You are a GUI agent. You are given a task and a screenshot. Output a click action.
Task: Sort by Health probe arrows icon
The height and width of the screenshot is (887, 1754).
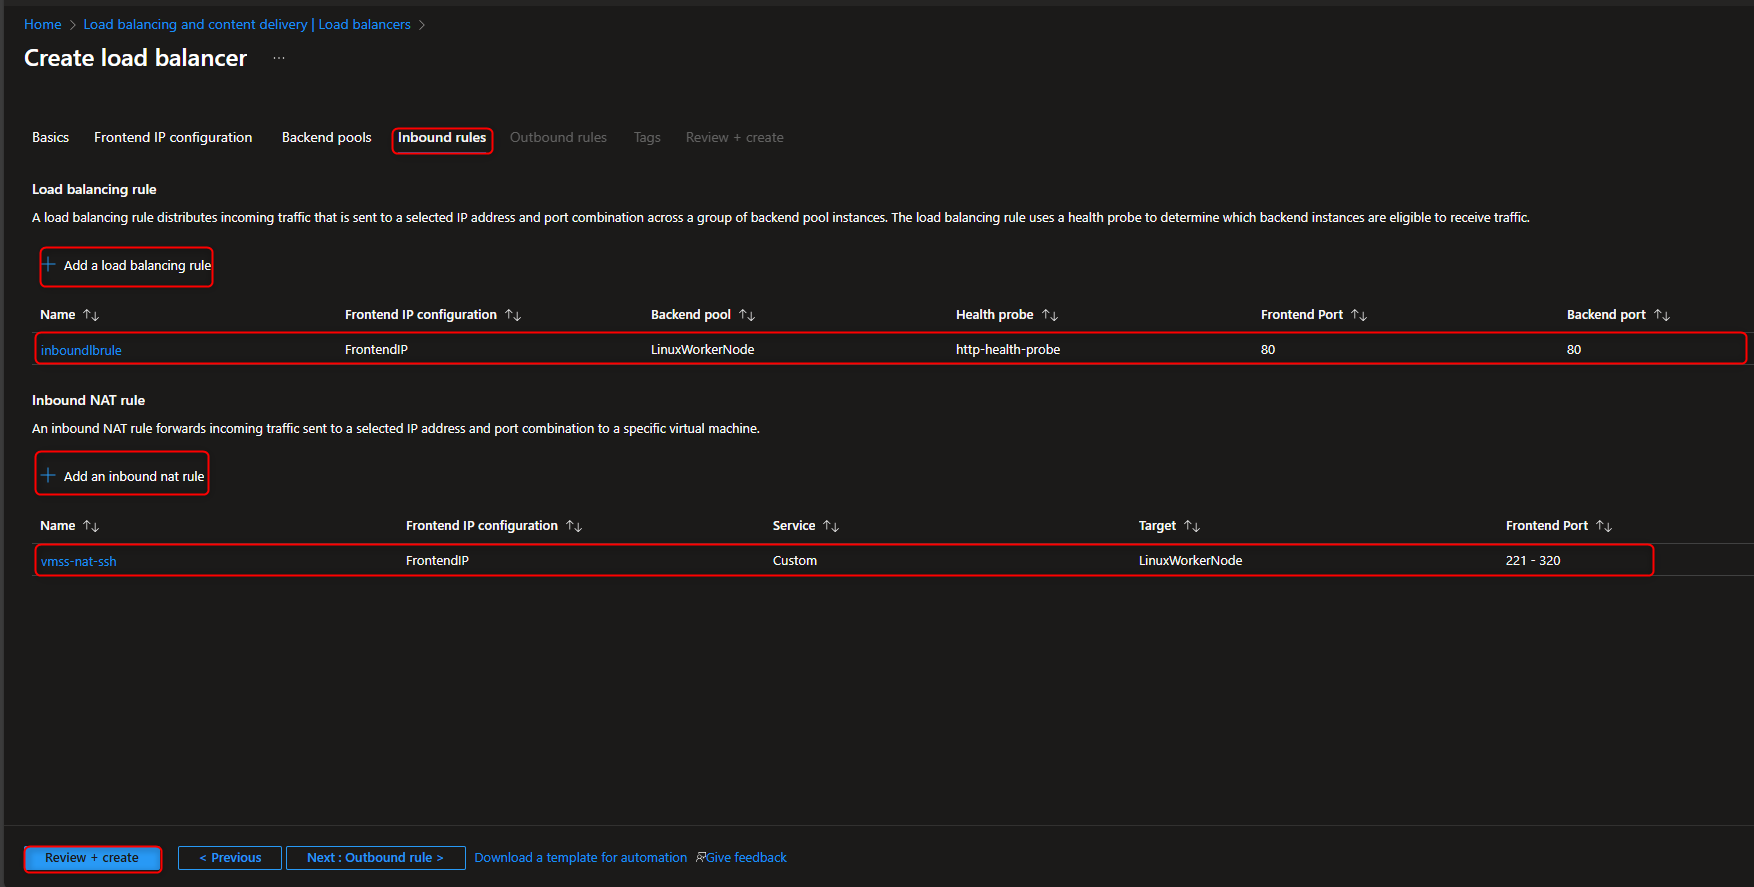(x=1050, y=315)
